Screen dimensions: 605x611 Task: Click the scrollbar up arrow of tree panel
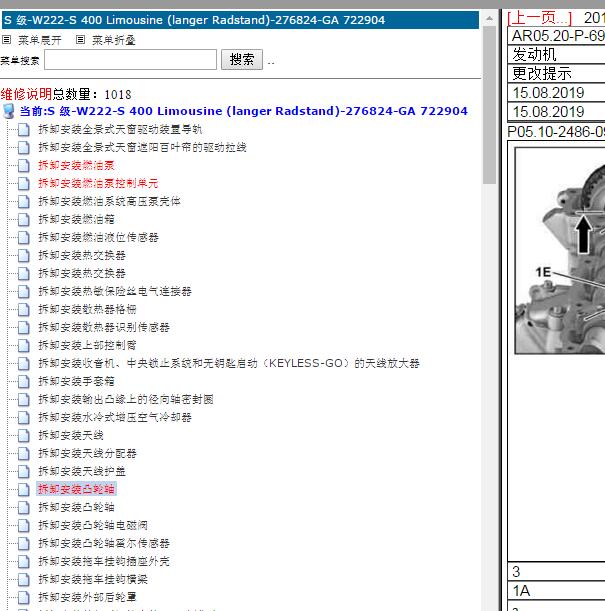click(x=489, y=18)
